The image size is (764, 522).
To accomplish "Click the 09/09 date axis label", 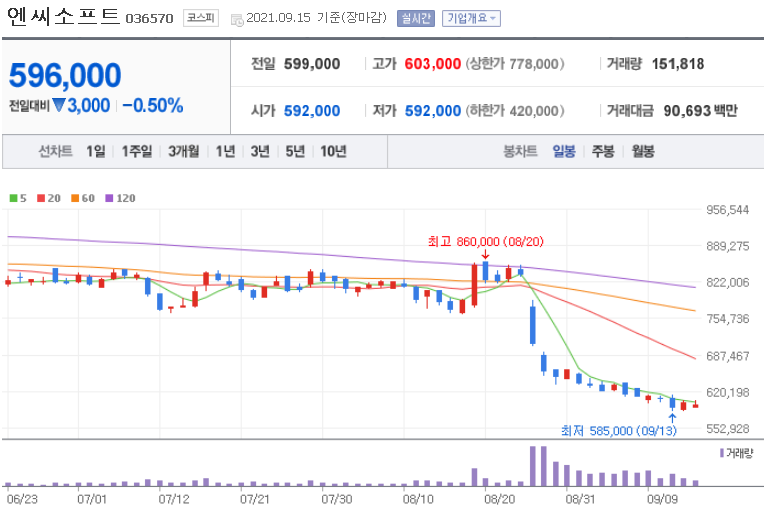I will coord(662,499).
